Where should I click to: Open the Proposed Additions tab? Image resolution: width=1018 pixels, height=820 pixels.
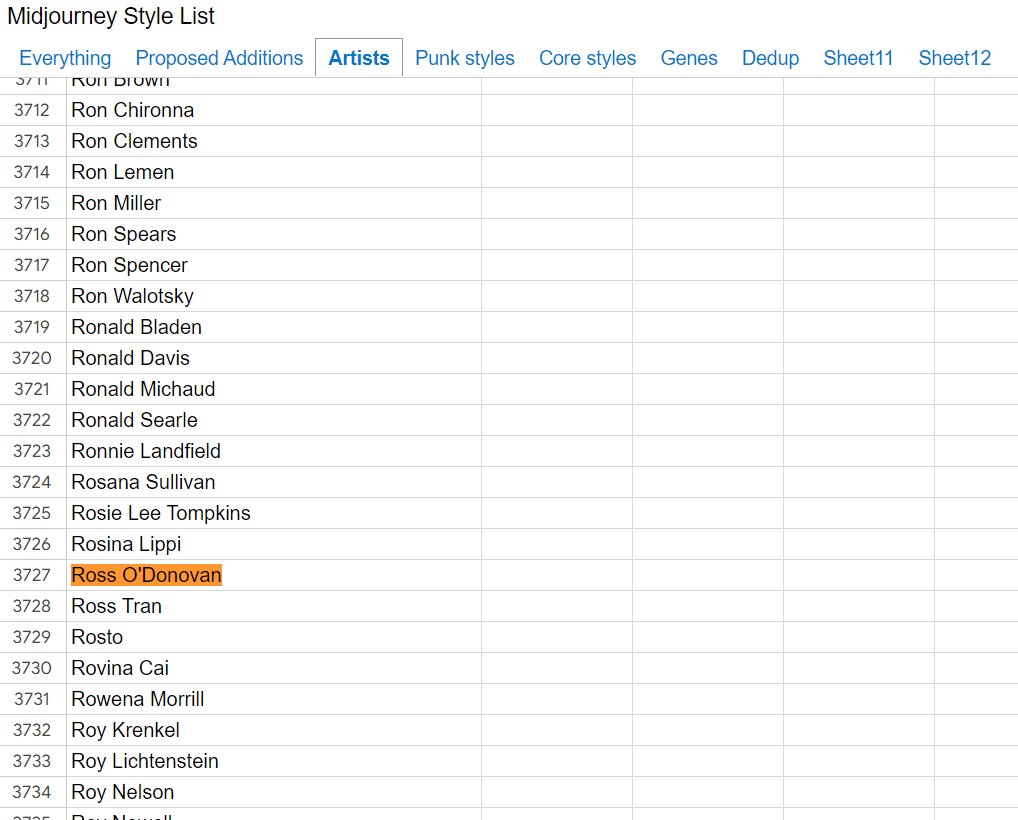(219, 58)
